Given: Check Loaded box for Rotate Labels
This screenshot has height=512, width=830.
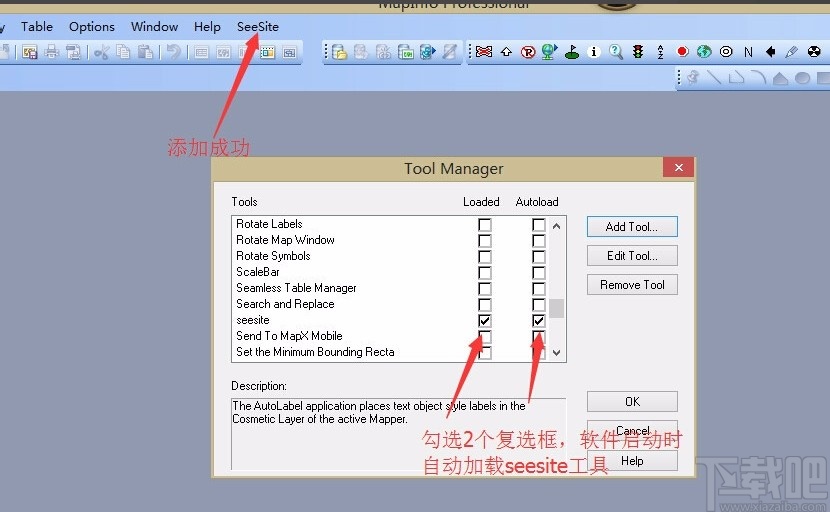Looking at the screenshot, I should [484, 224].
